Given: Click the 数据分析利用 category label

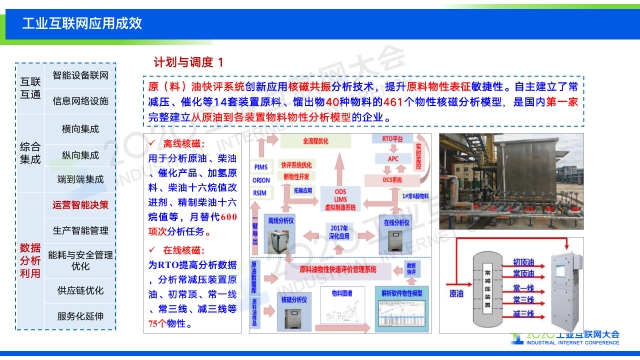Looking at the screenshot, I should (30, 260).
